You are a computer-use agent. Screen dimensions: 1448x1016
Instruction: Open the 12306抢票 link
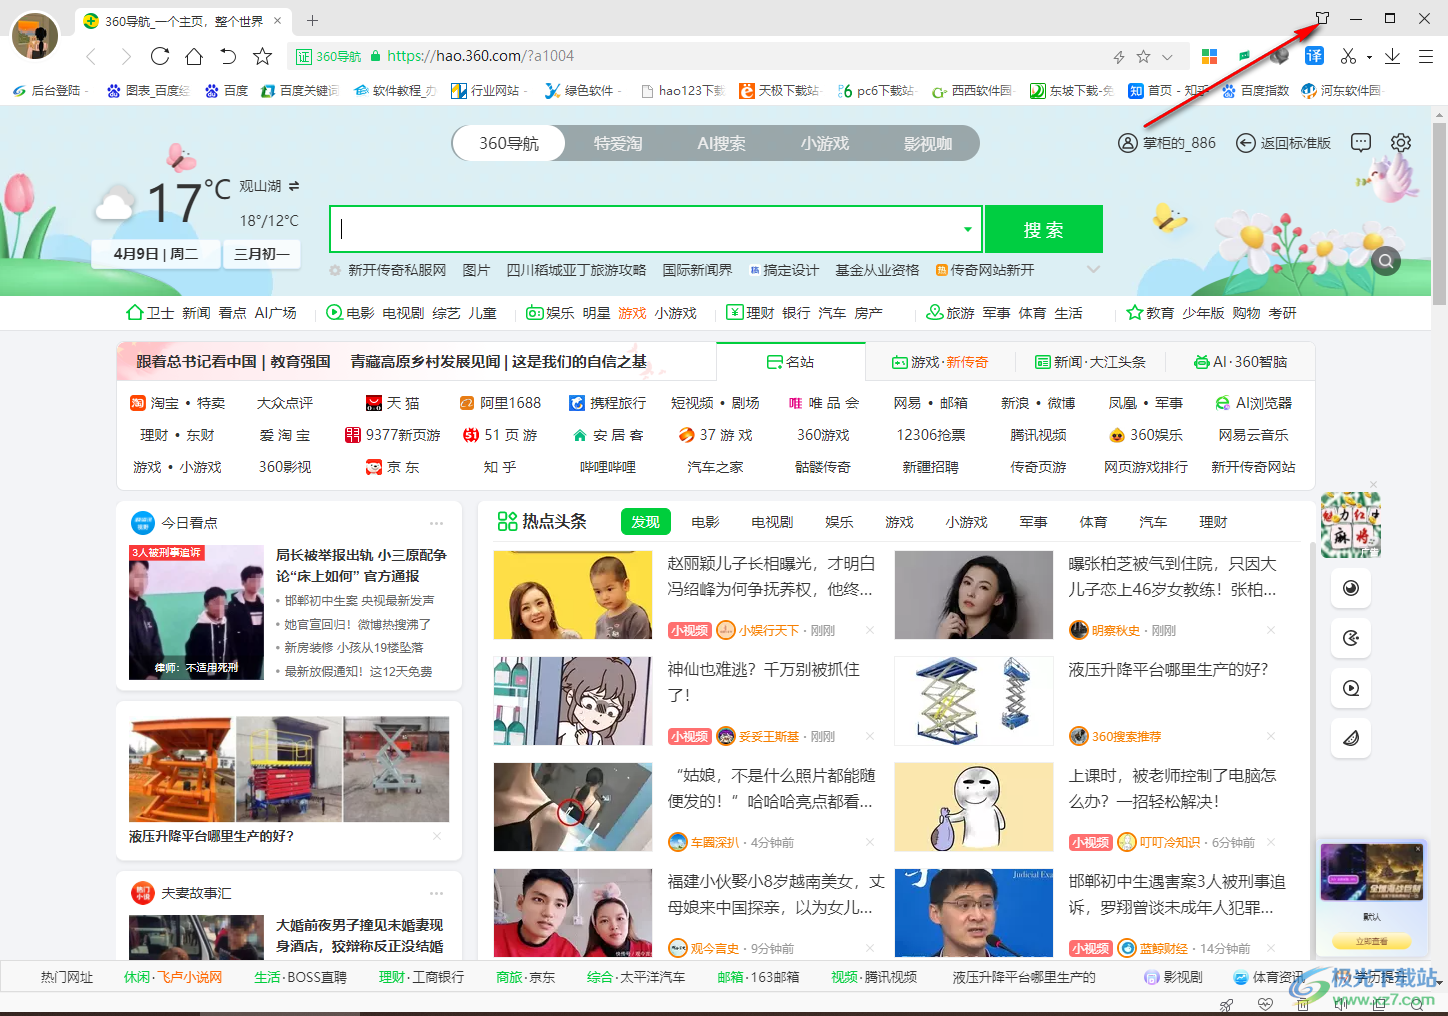(x=931, y=435)
